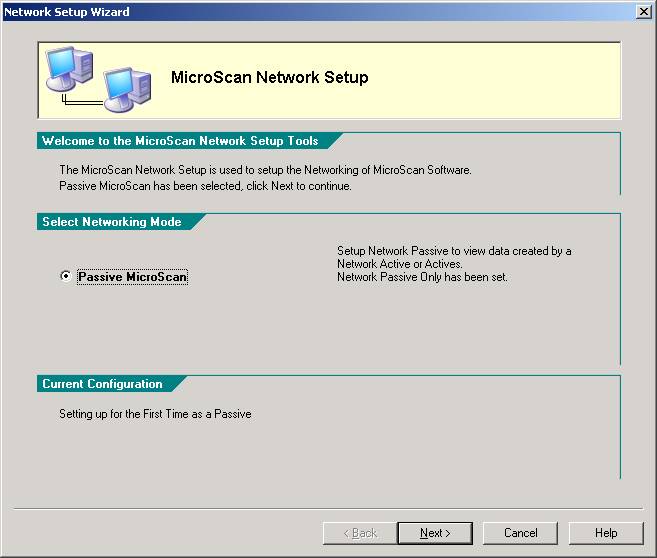Screen dimensions: 657x558
Task: Click the Welcome to the MicroScan Network Setup Tools header
Action: pyautogui.click(x=180, y=141)
